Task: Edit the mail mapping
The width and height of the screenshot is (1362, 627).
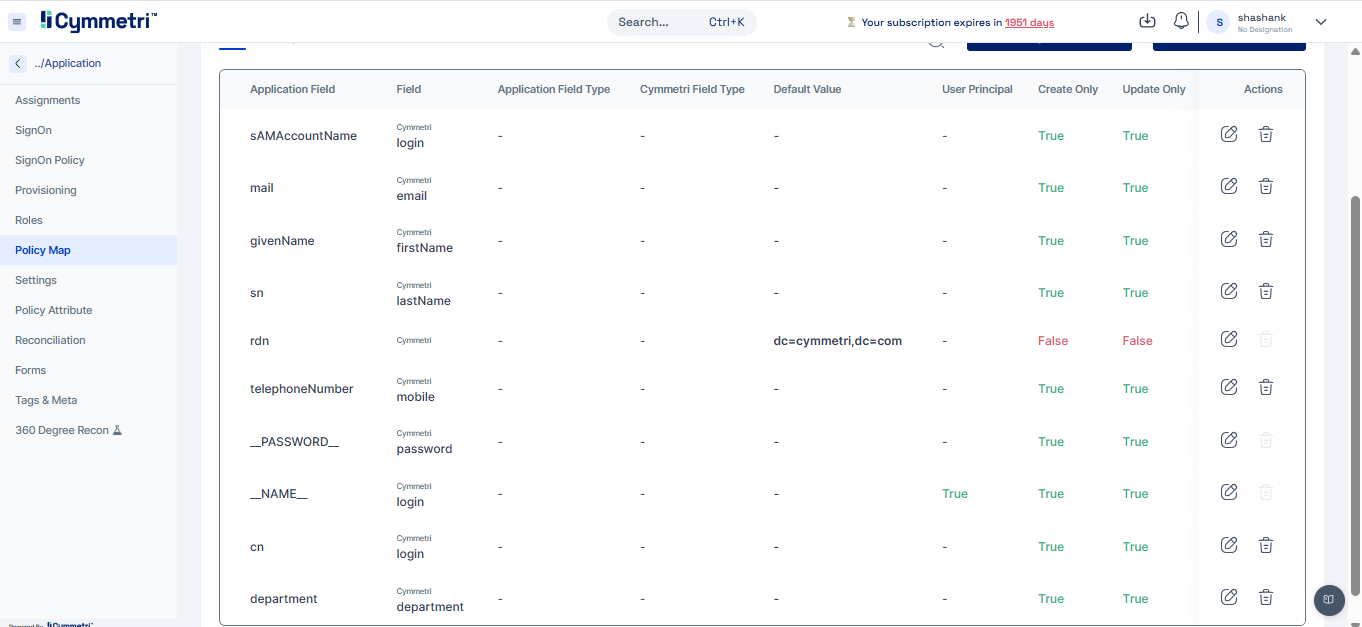Action: click(x=1229, y=186)
